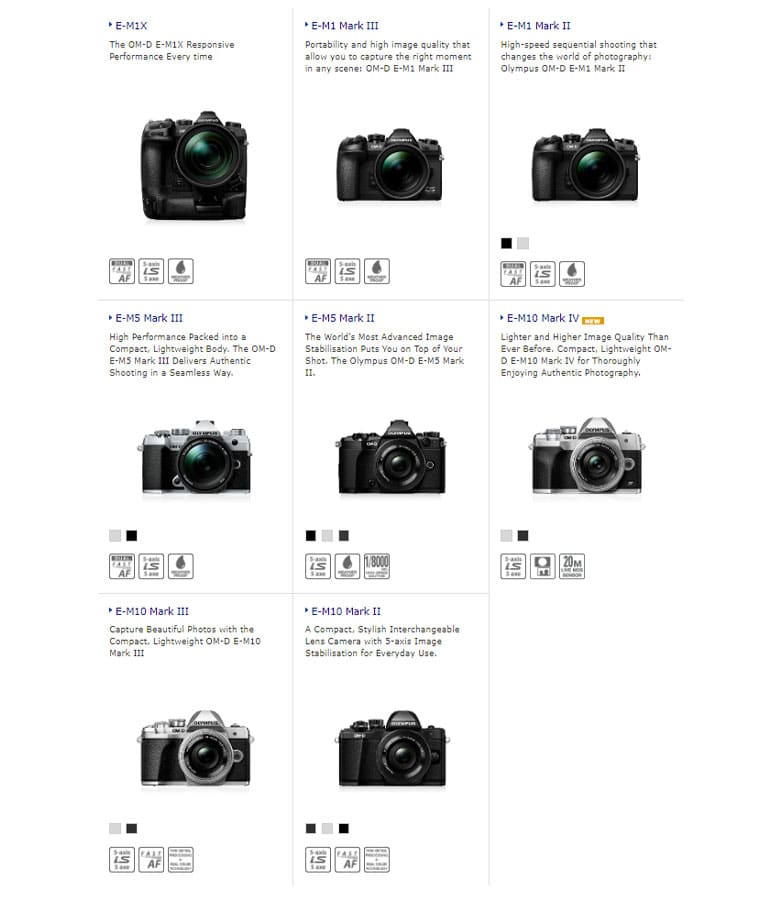Click the selfie portrait icon under E-M10 Mark IV

[x=542, y=566]
